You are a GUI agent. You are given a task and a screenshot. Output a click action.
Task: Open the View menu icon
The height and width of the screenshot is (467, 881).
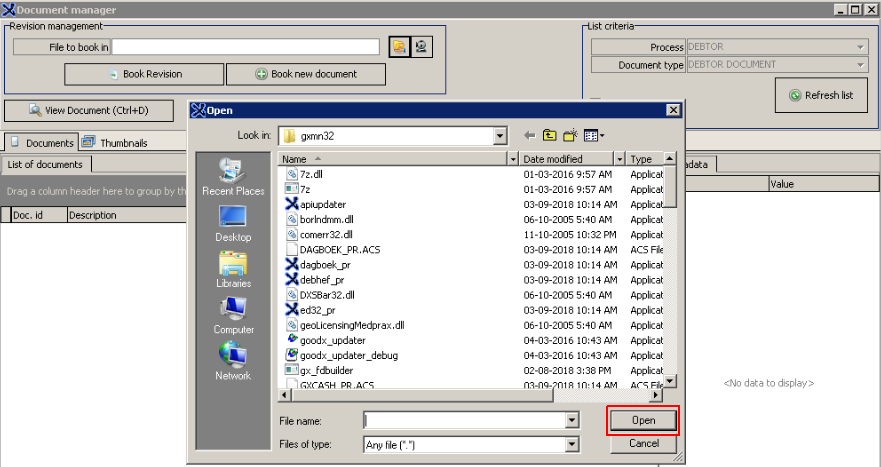pyautogui.click(x=593, y=135)
